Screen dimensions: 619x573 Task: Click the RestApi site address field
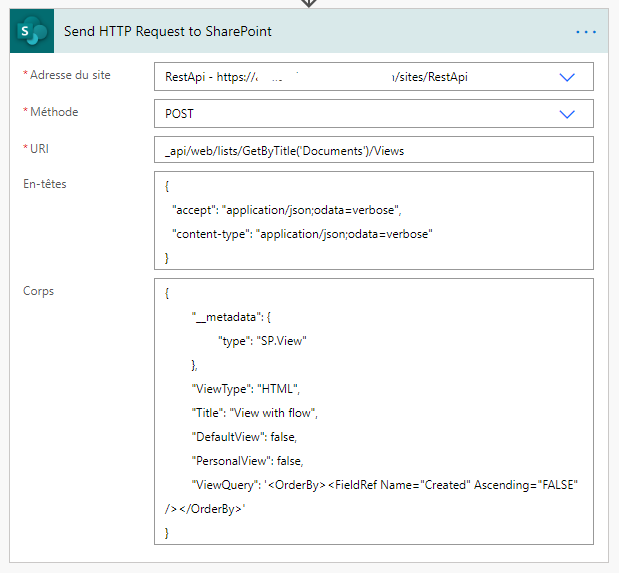(x=373, y=77)
